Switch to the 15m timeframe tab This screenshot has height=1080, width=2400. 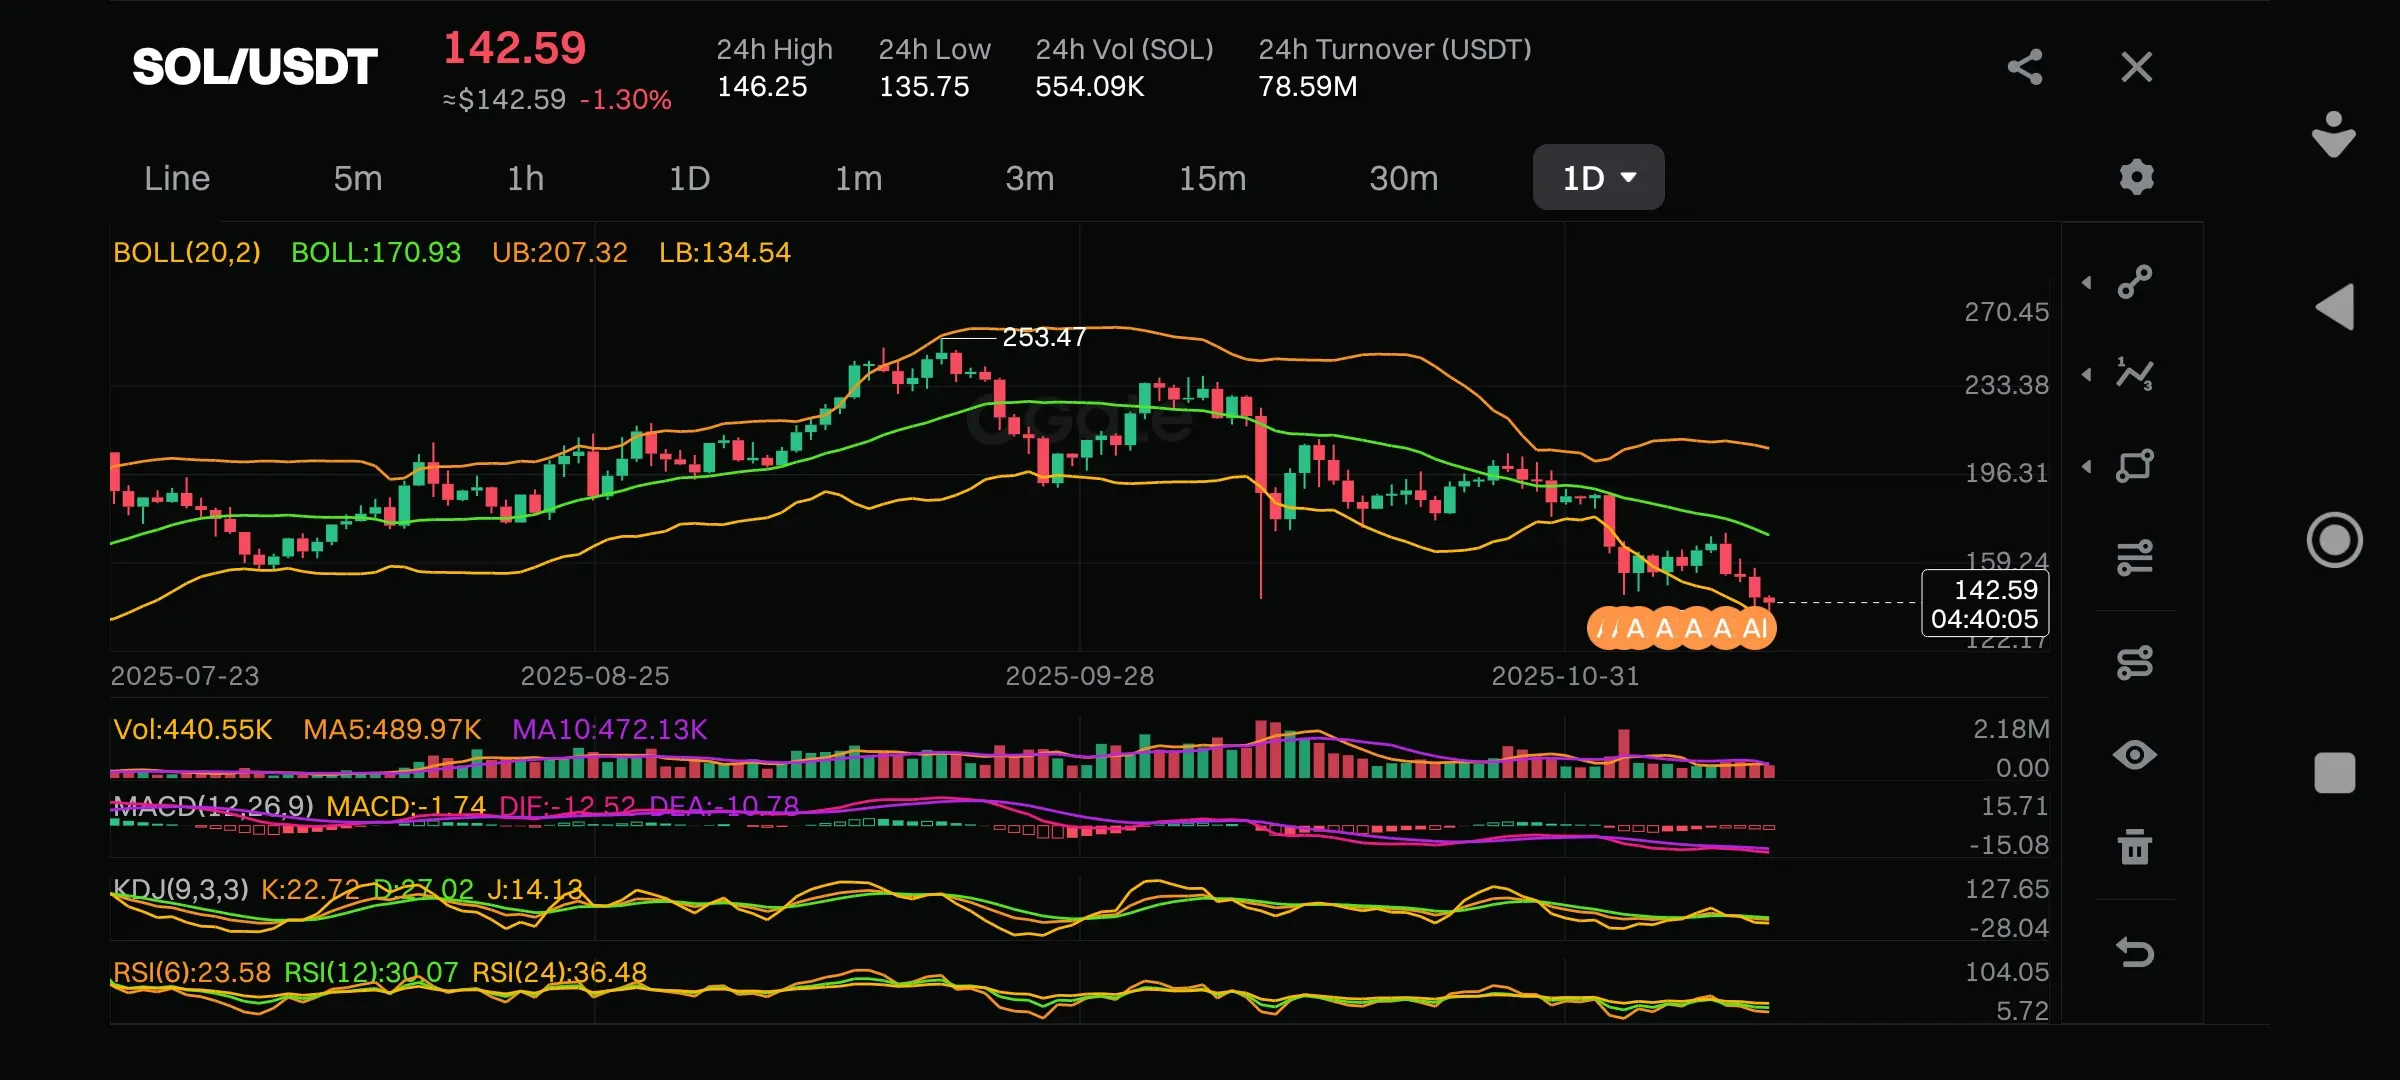click(1212, 178)
